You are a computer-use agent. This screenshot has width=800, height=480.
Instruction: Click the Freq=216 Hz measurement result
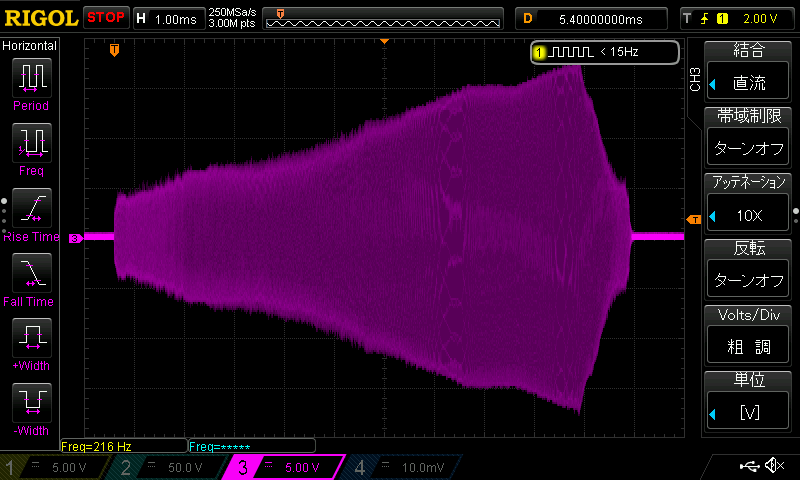[x=124, y=446]
